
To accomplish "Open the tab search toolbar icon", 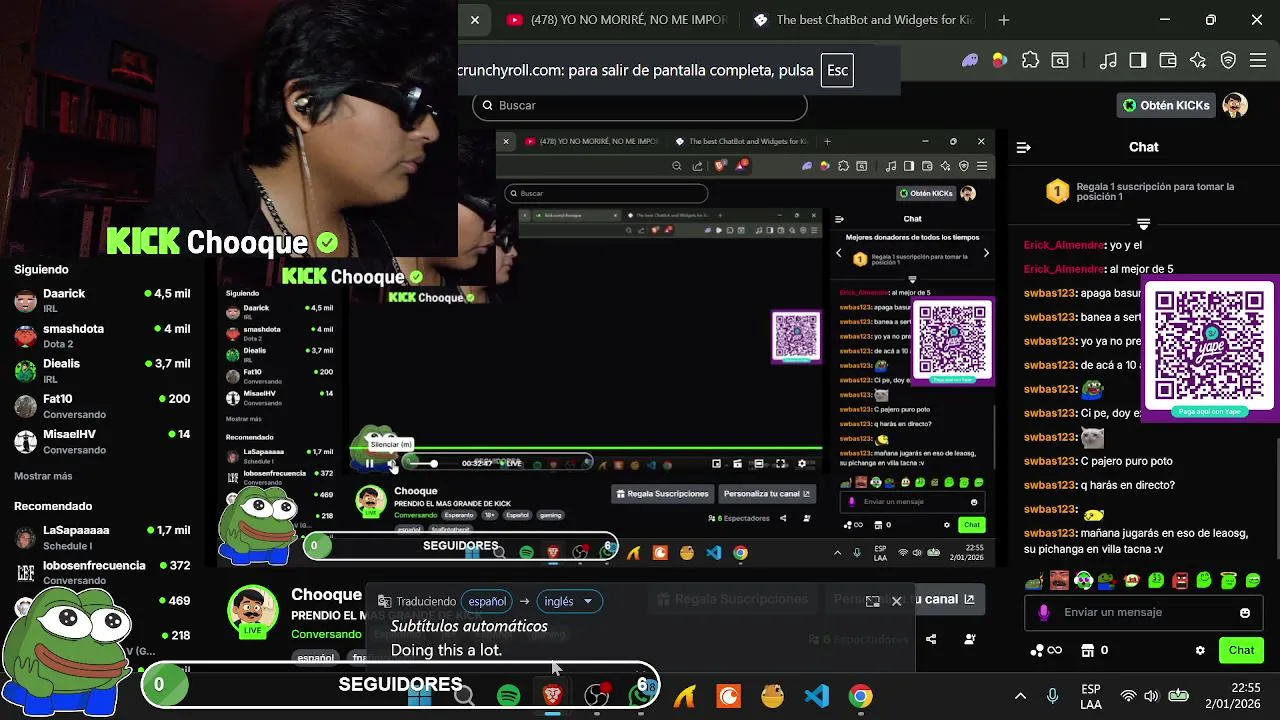I will point(1060,61).
